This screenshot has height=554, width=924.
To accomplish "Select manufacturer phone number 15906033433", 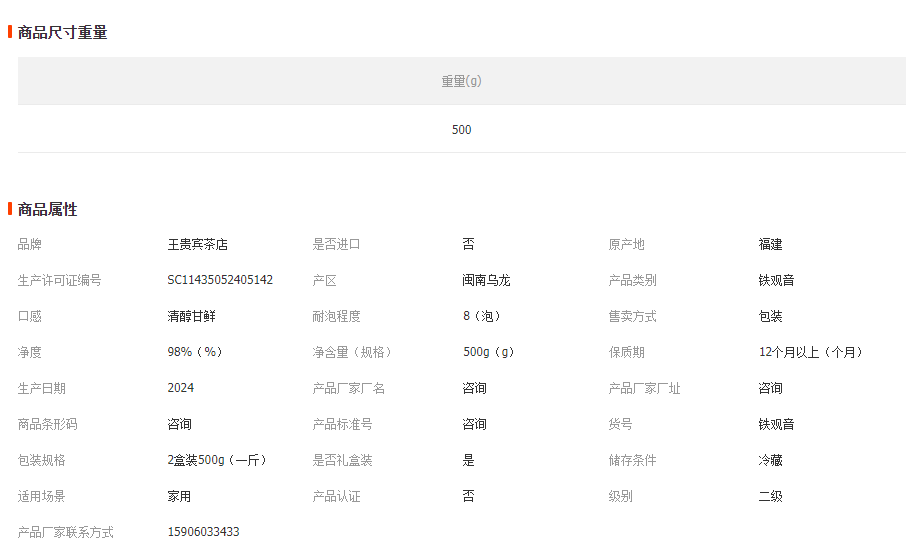I will coord(203,532).
